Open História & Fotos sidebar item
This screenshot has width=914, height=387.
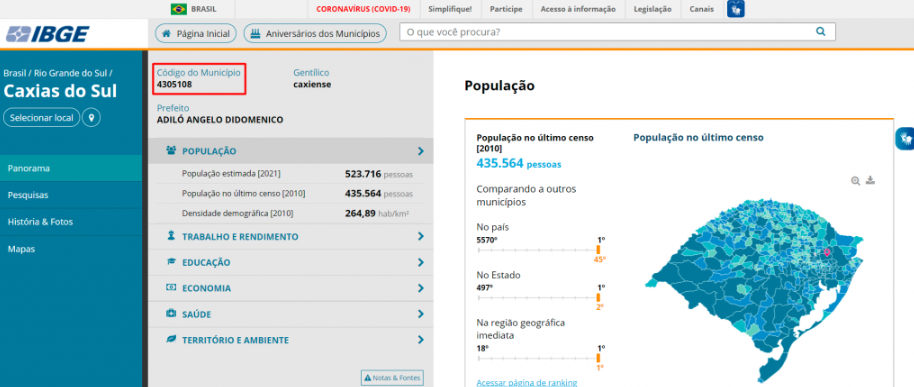click(71, 222)
